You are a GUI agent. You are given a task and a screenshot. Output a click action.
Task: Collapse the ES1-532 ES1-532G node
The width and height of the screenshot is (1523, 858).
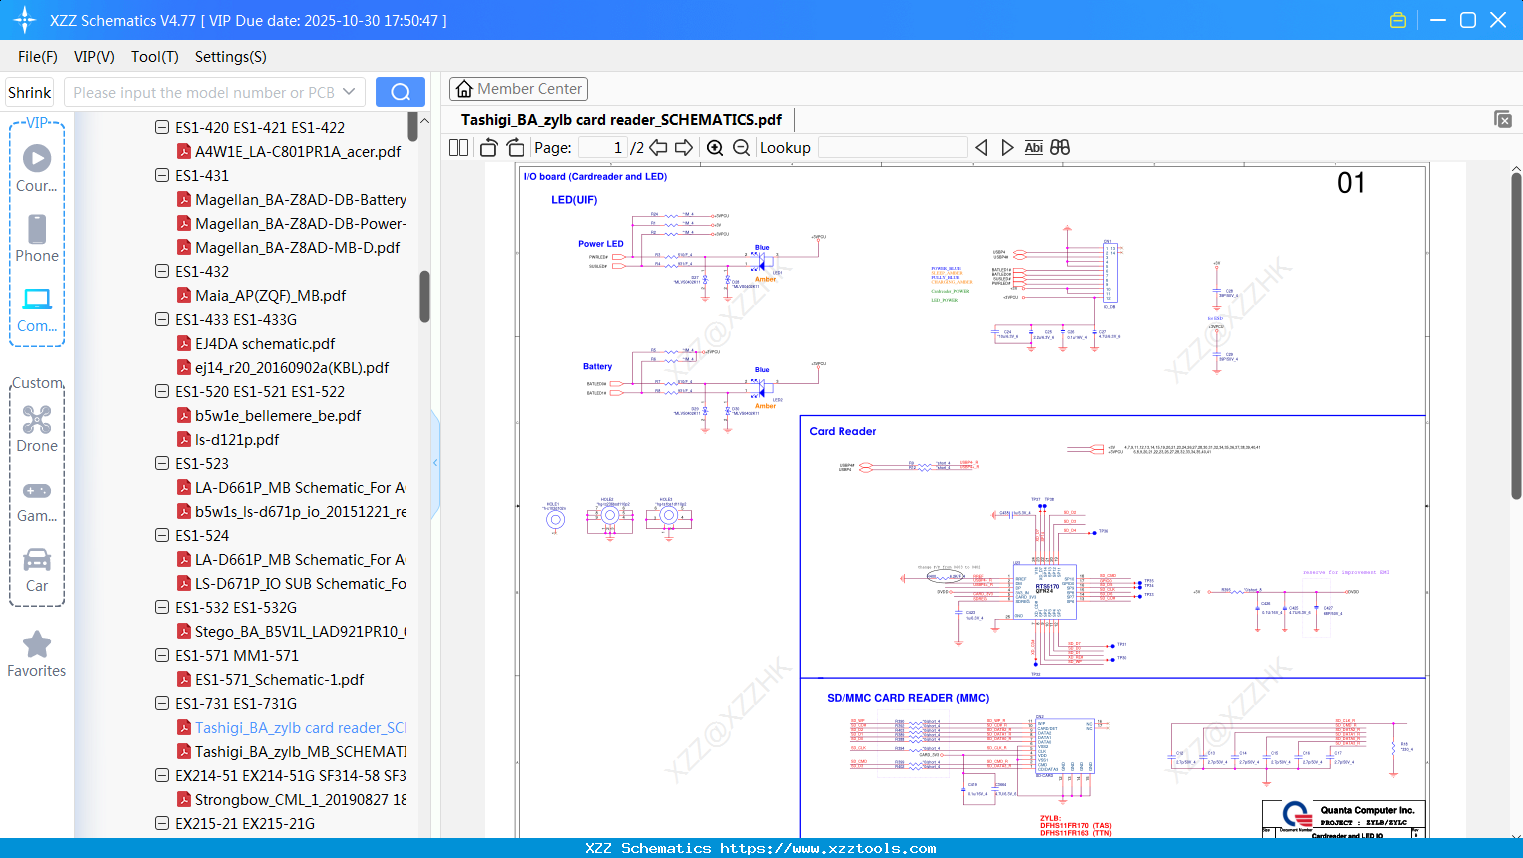162,607
